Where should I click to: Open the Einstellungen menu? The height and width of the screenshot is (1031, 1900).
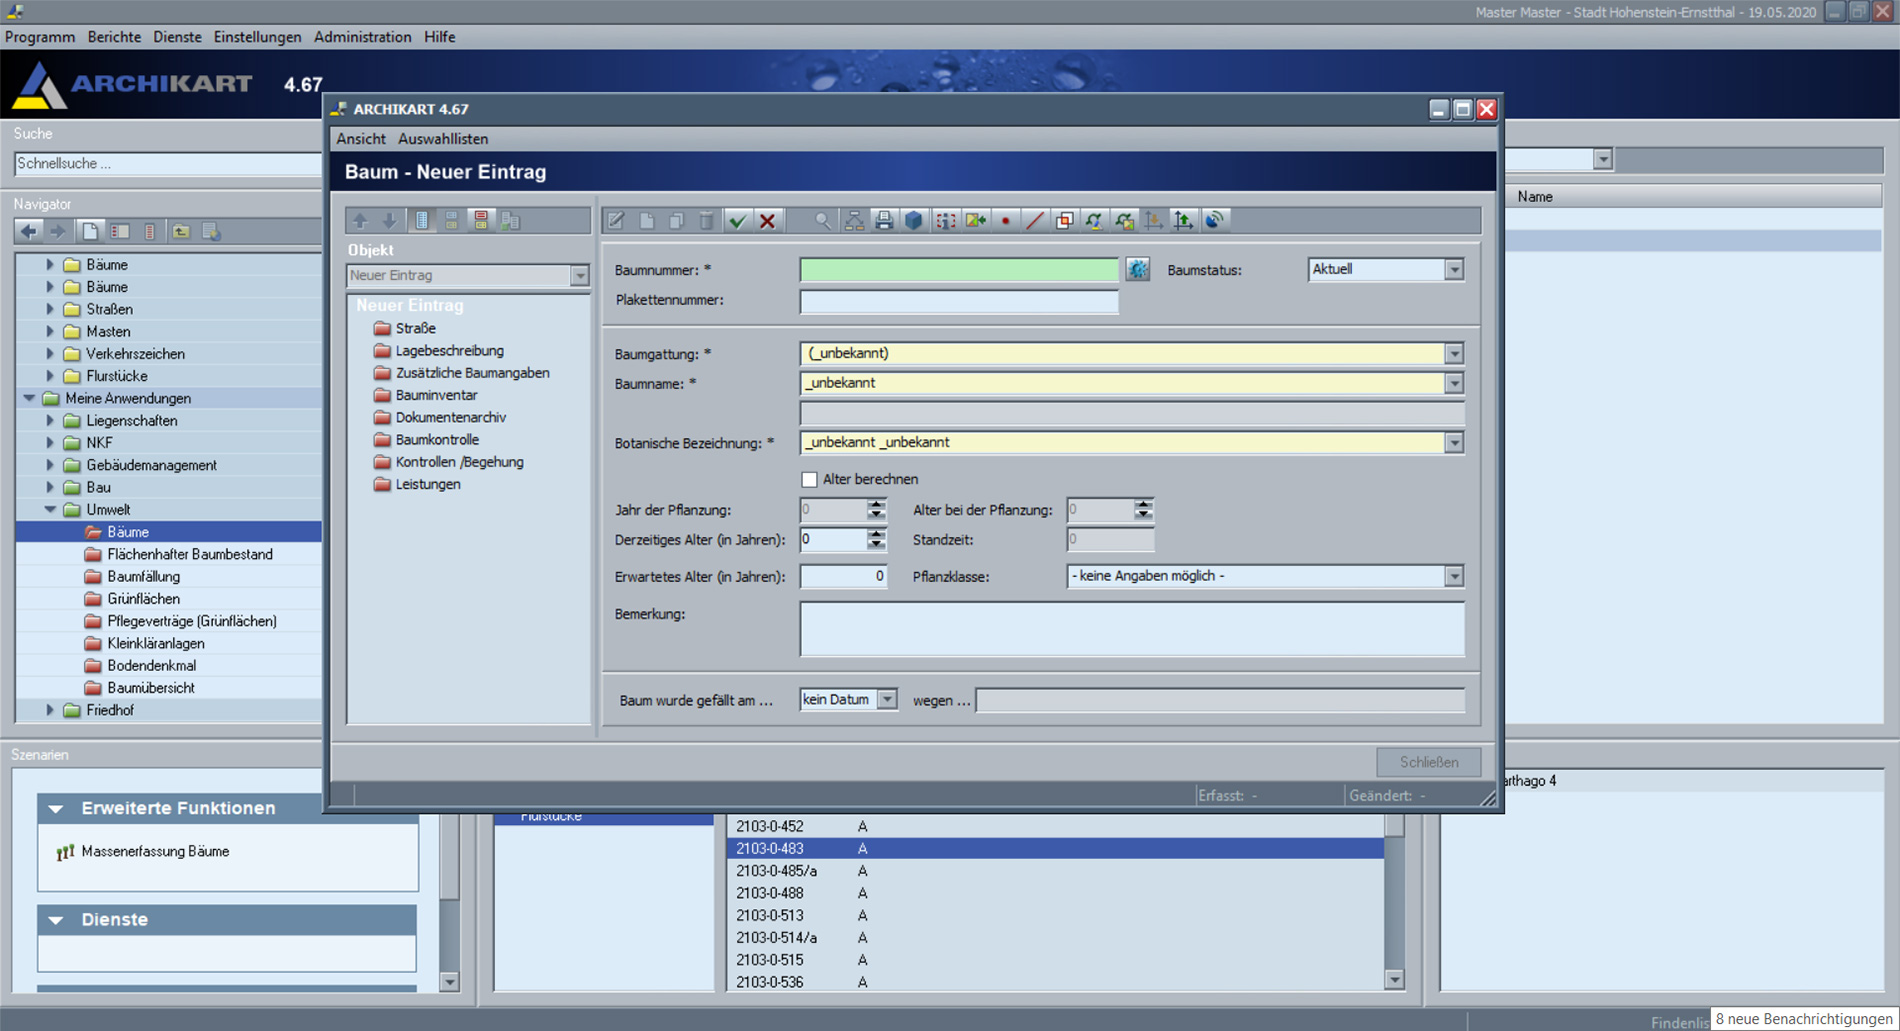tap(257, 37)
